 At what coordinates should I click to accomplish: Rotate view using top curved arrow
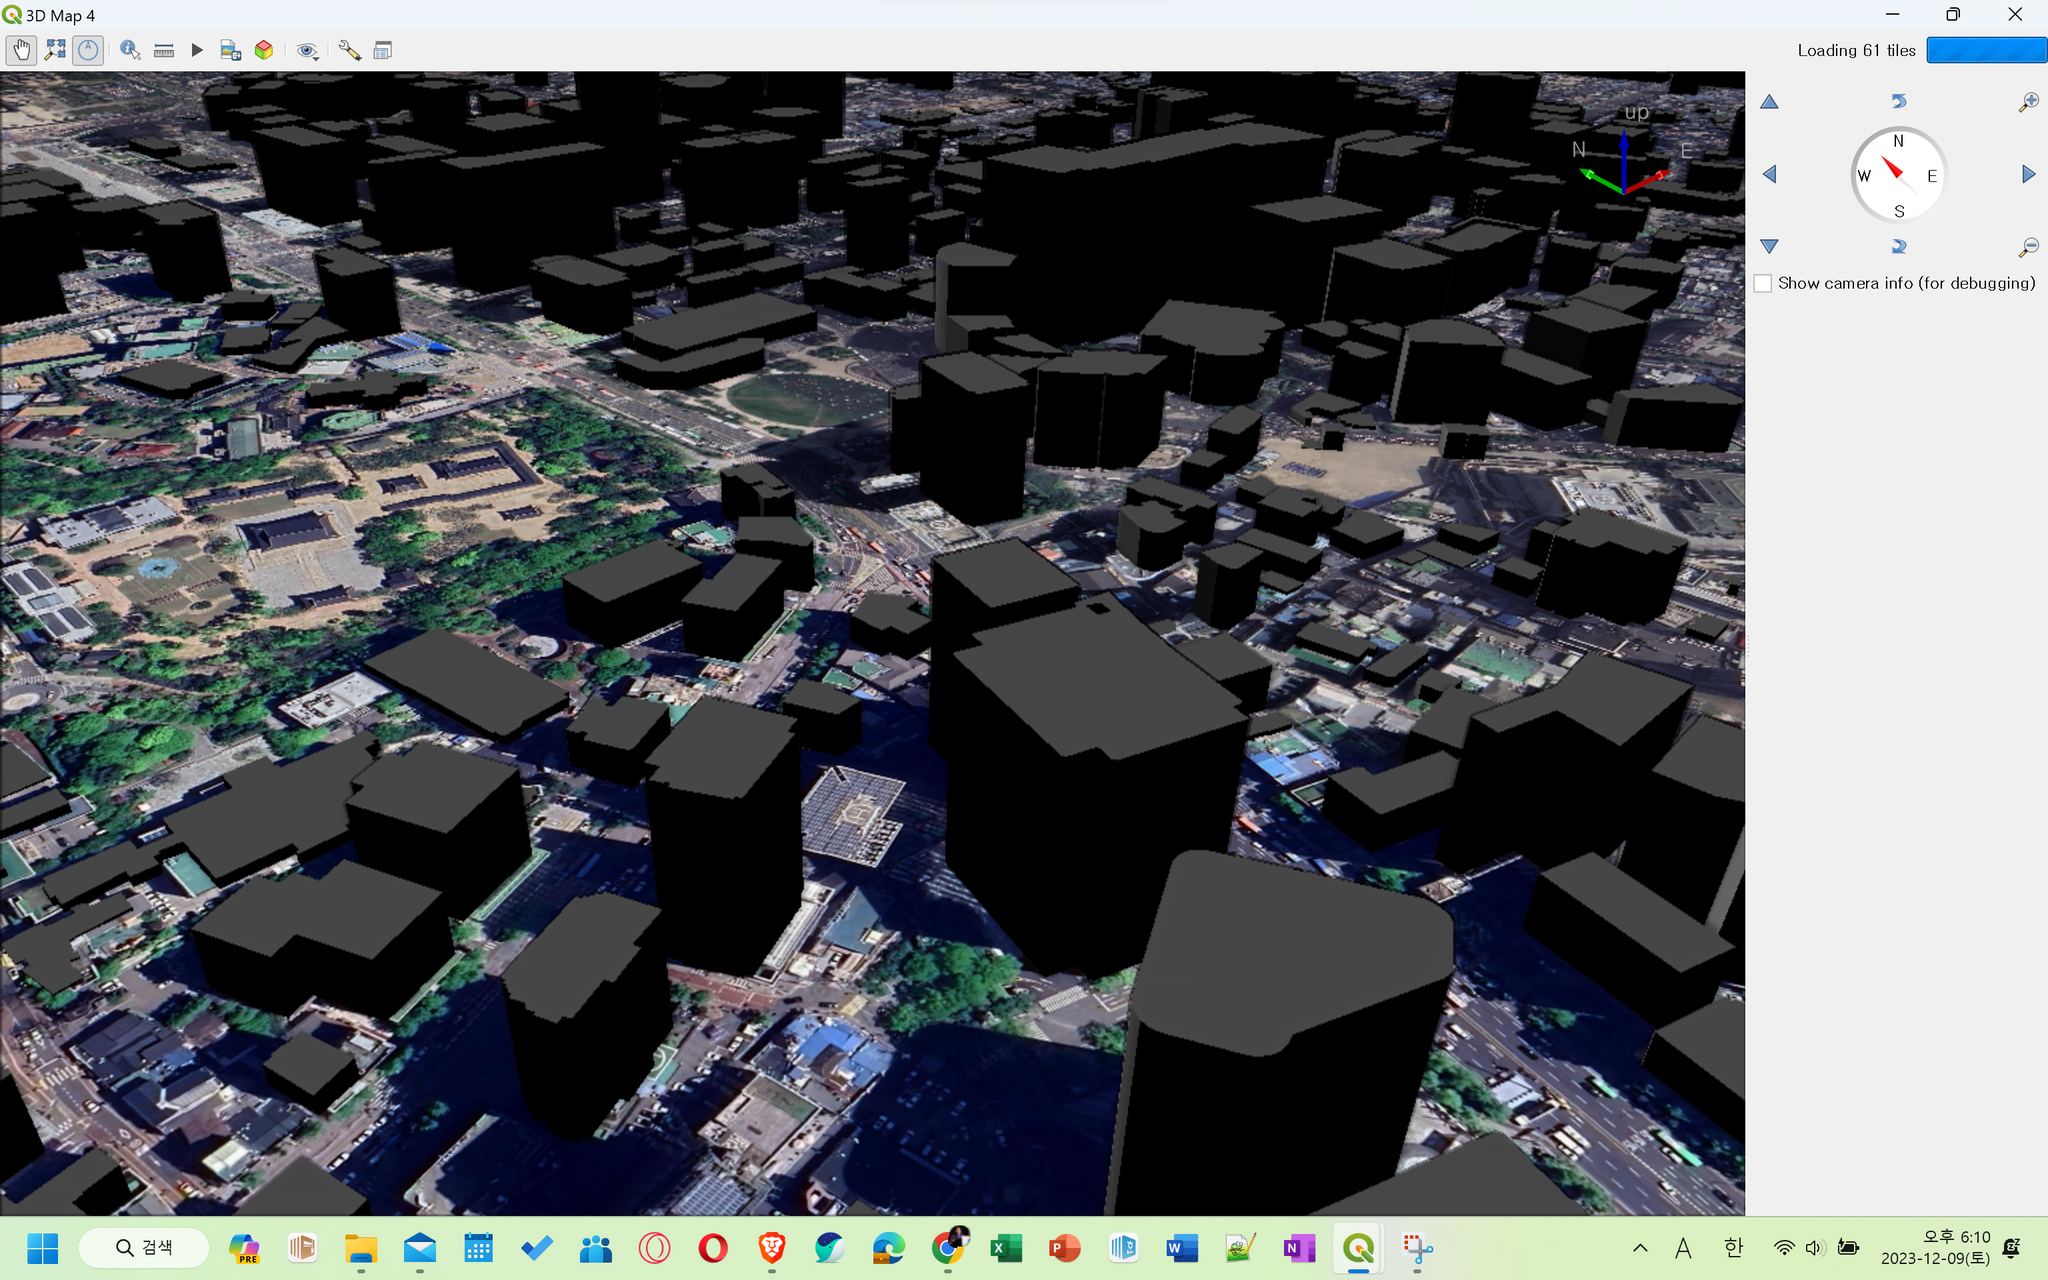pyautogui.click(x=1898, y=101)
